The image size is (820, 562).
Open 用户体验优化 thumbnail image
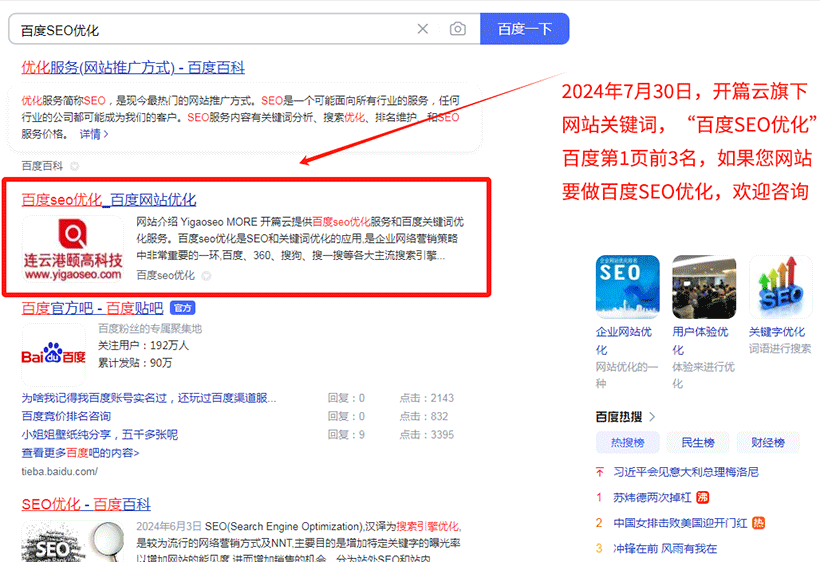704,287
